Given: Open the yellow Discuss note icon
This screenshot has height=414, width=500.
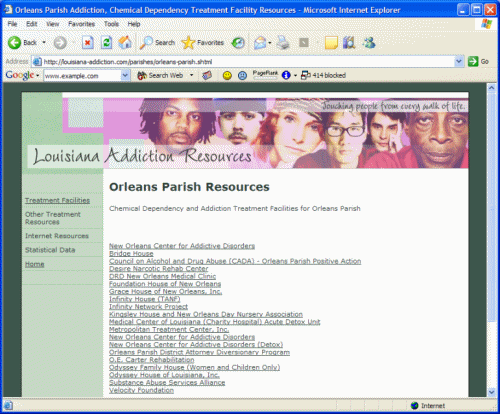Looking at the screenshot, I should (331, 43).
